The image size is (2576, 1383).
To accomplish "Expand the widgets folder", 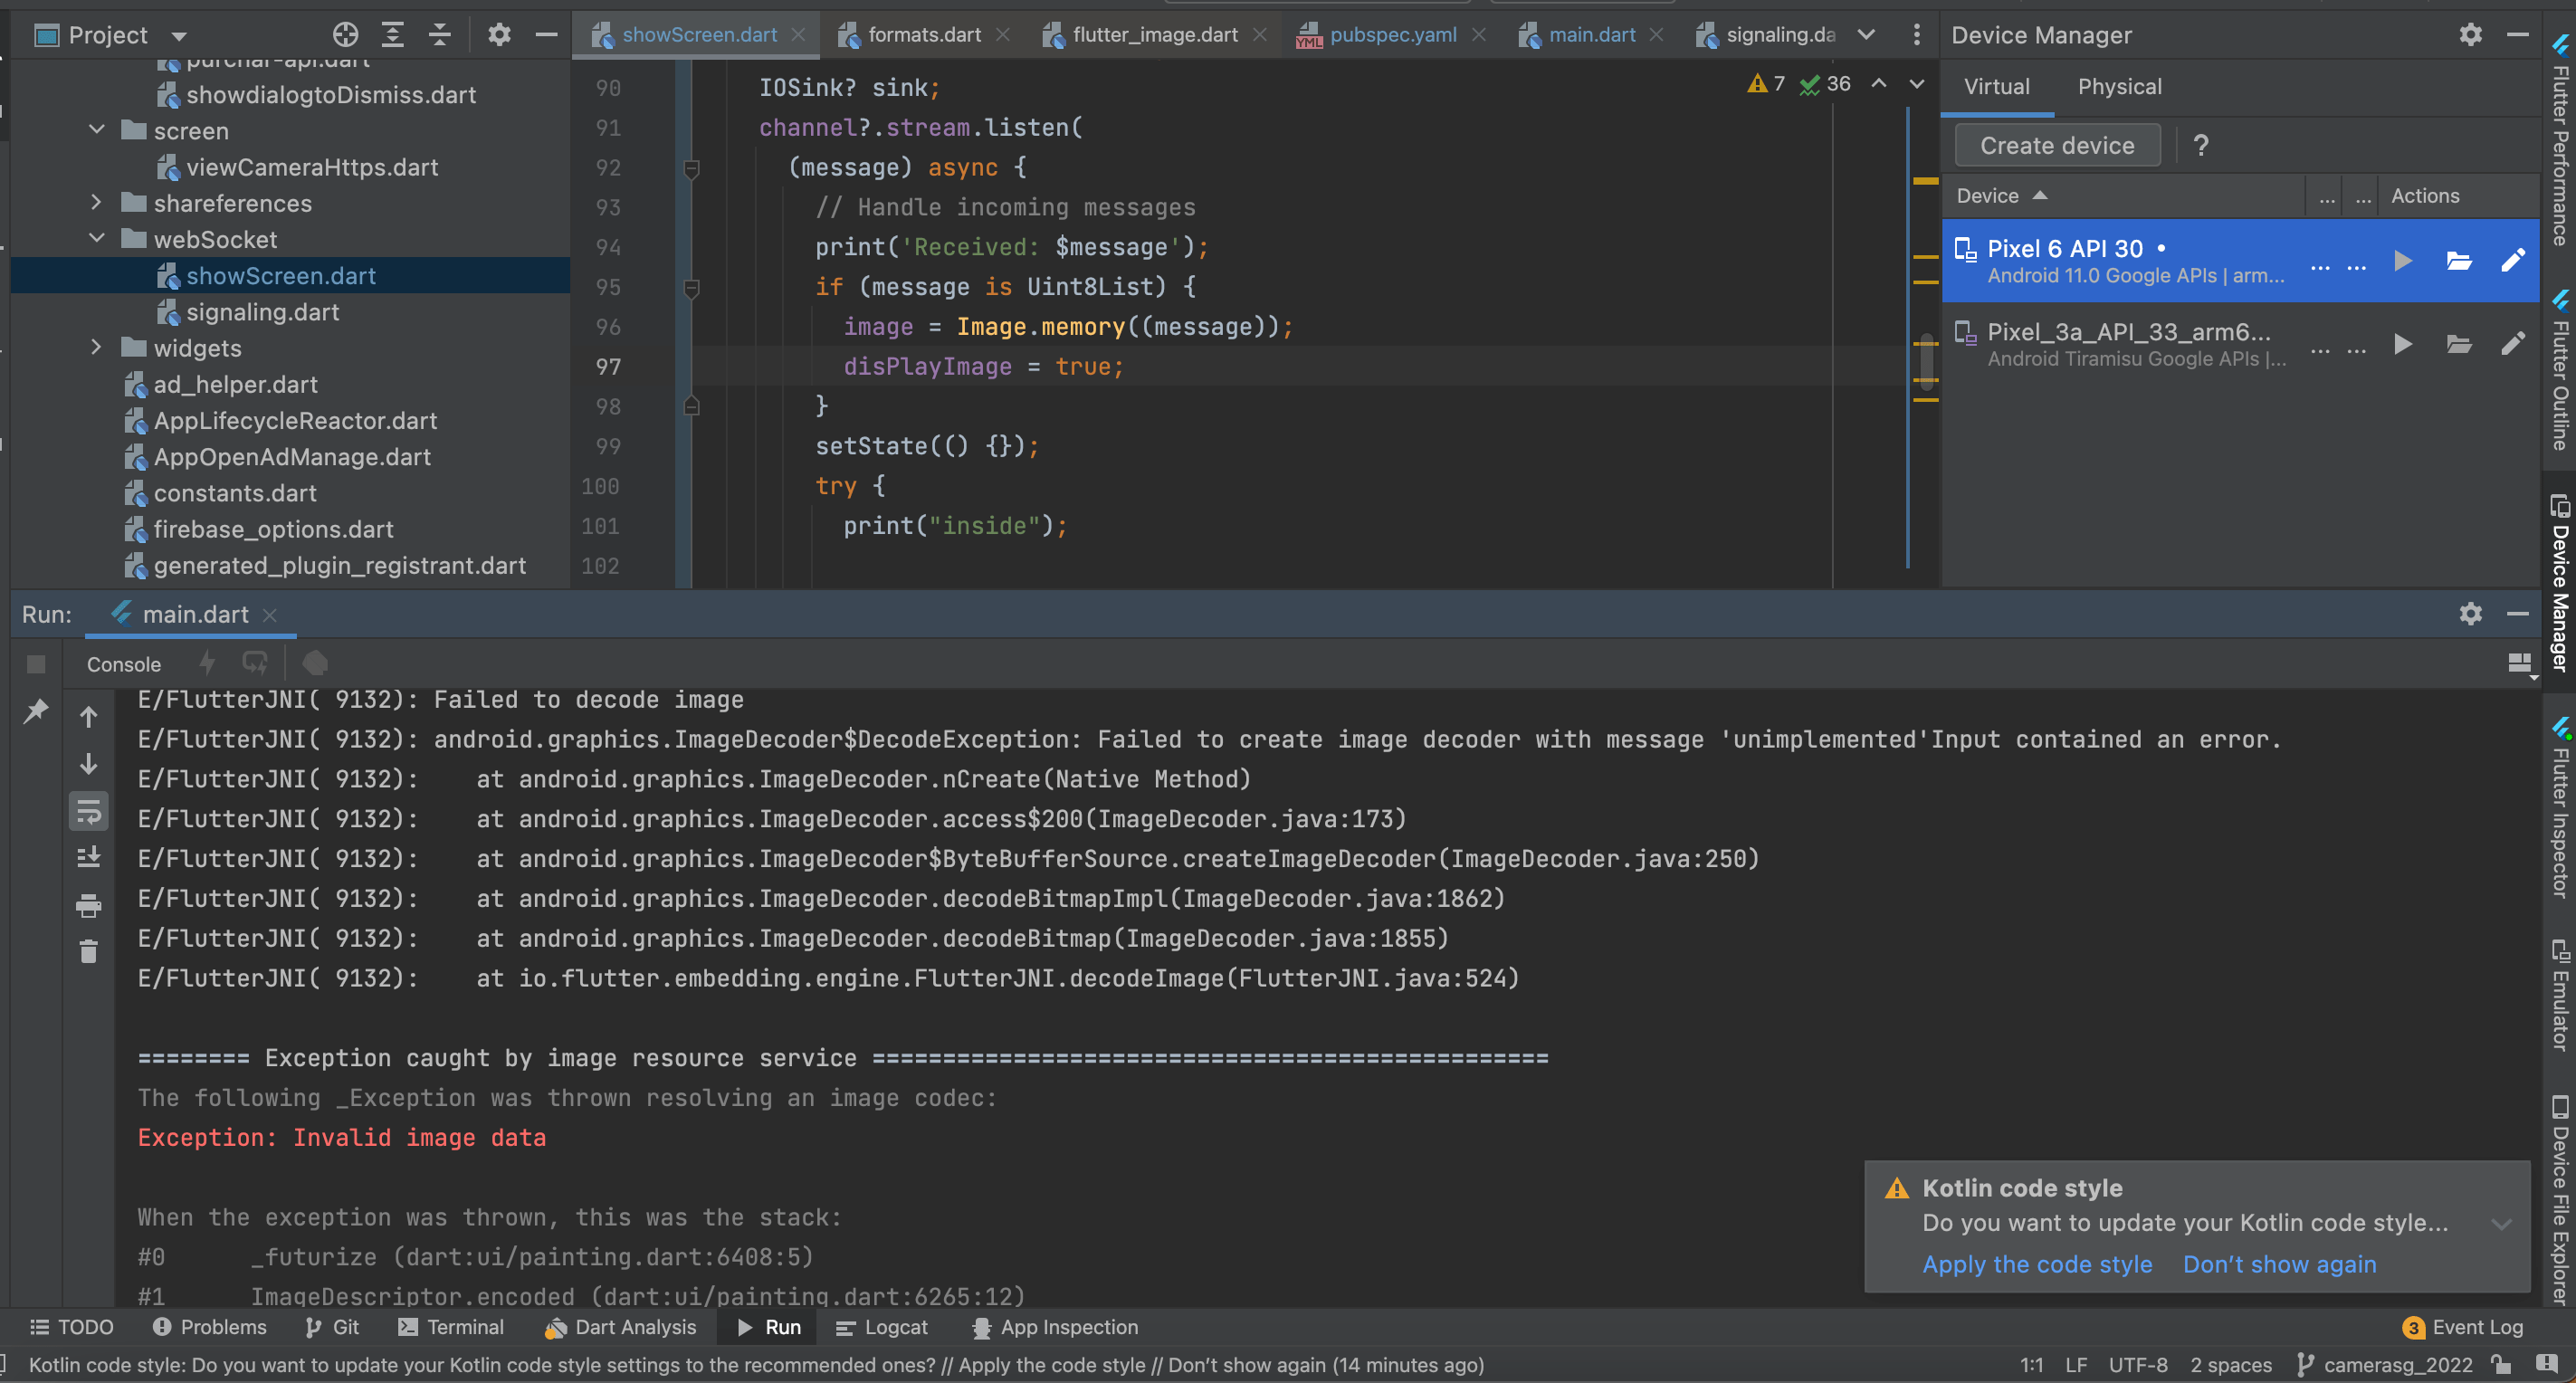I will coord(96,347).
